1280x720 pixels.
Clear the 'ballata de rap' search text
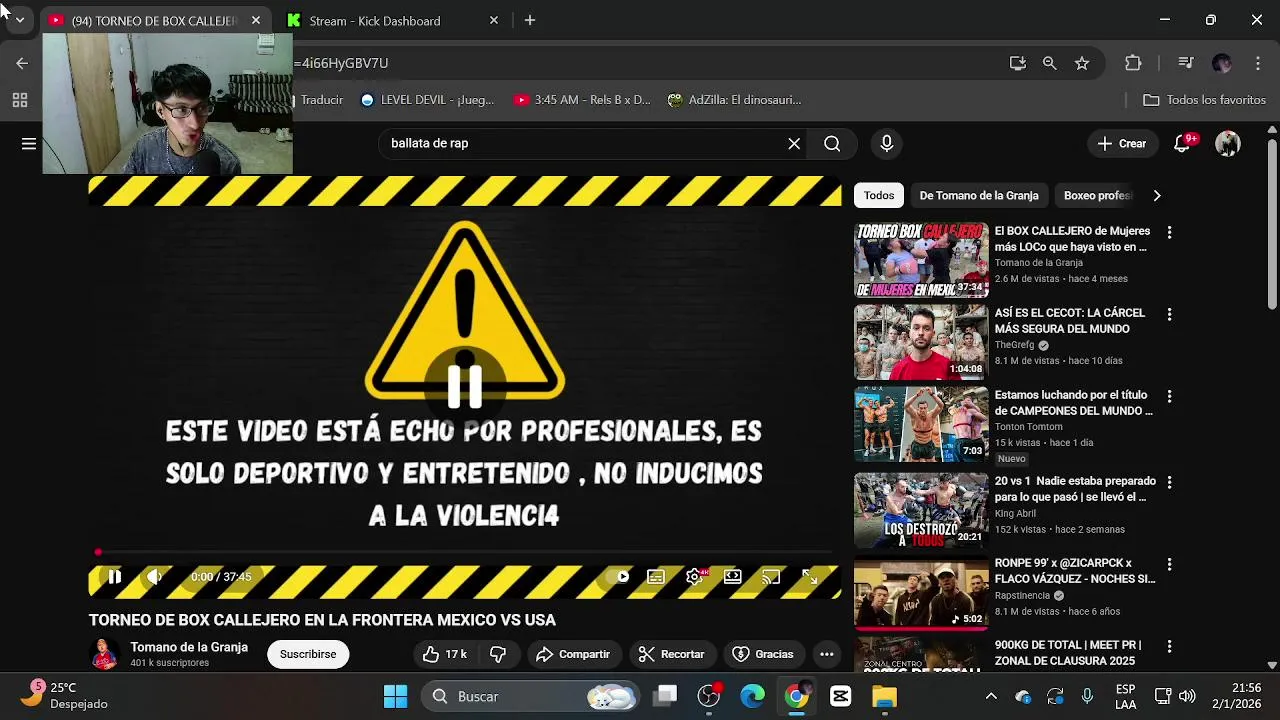[x=794, y=143]
